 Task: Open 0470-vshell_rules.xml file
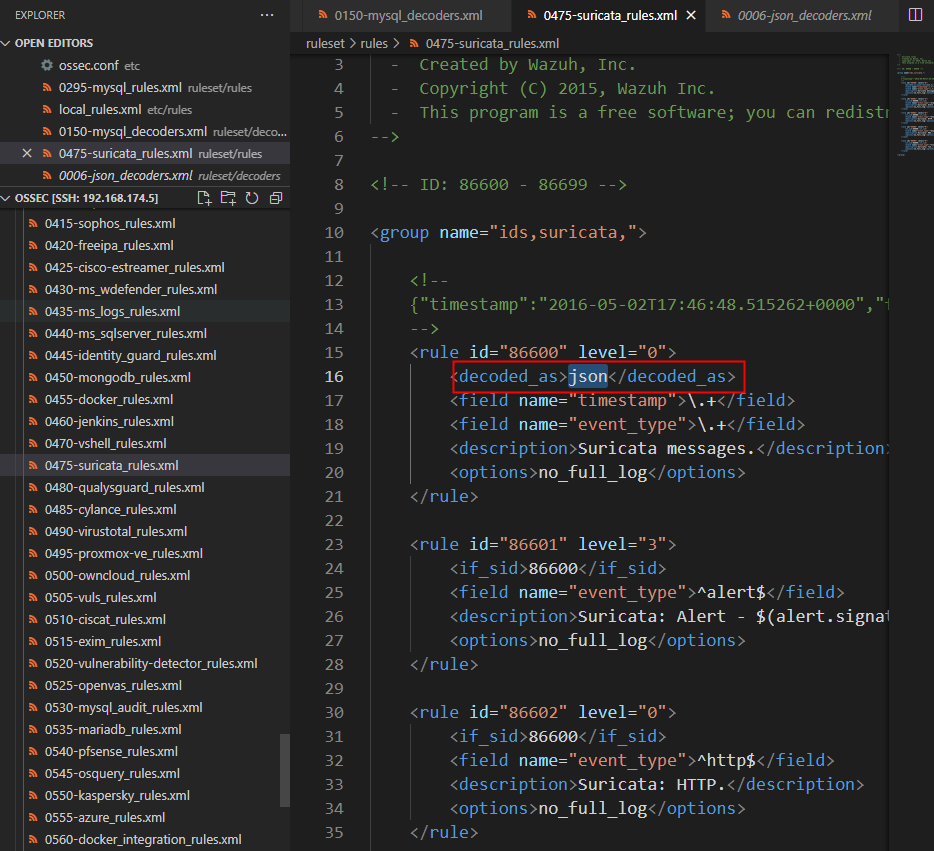[145, 444]
